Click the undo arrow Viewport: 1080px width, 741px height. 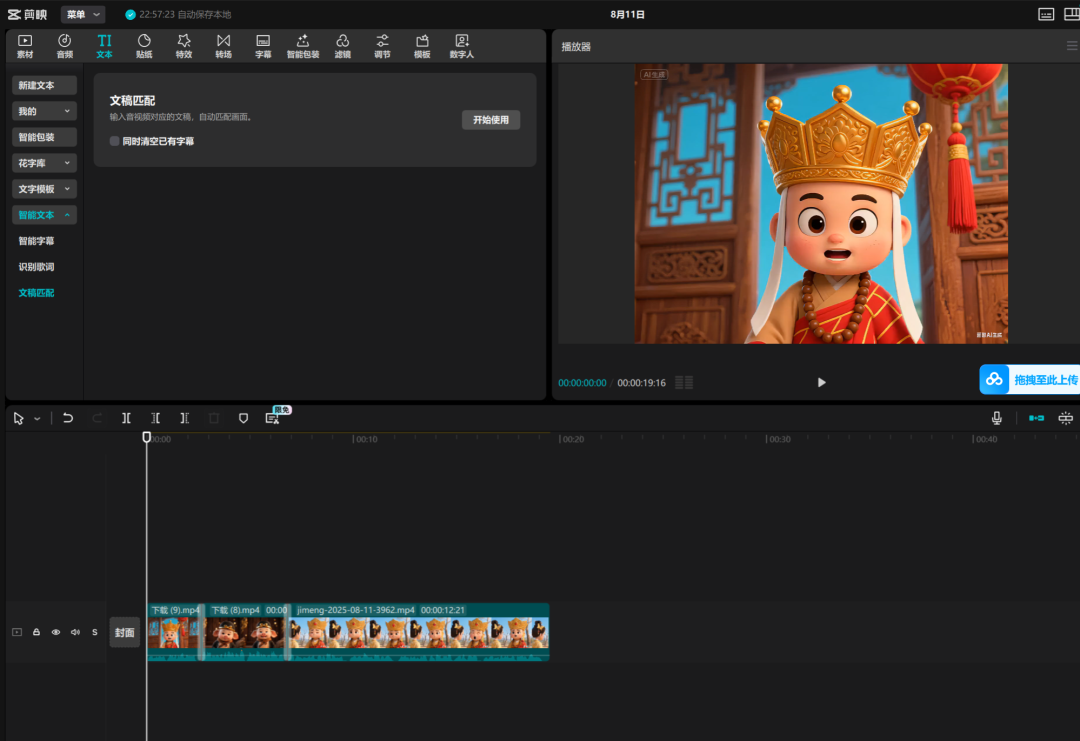pyautogui.click(x=68, y=418)
